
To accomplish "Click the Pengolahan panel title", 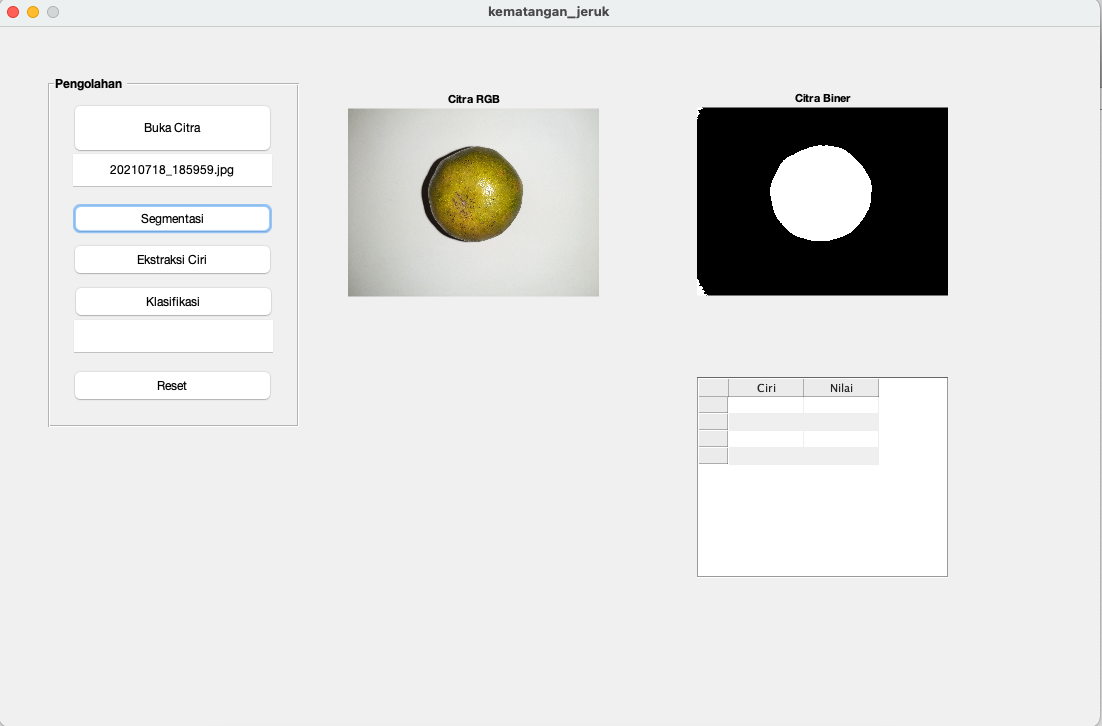I will 89,84.
